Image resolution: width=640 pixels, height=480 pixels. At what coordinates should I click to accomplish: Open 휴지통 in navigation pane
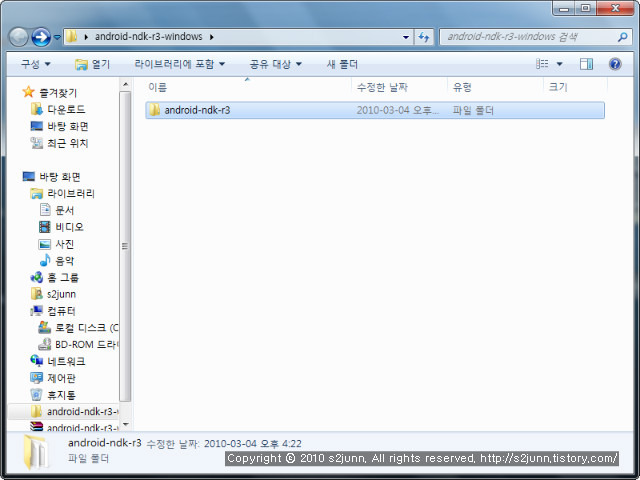[x=61, y=395]
